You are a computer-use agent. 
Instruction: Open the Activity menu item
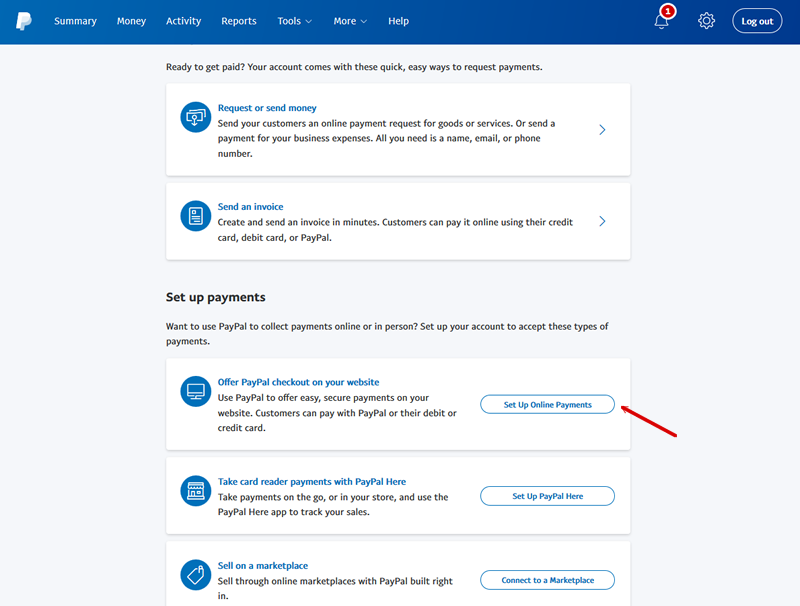[183, 21]
